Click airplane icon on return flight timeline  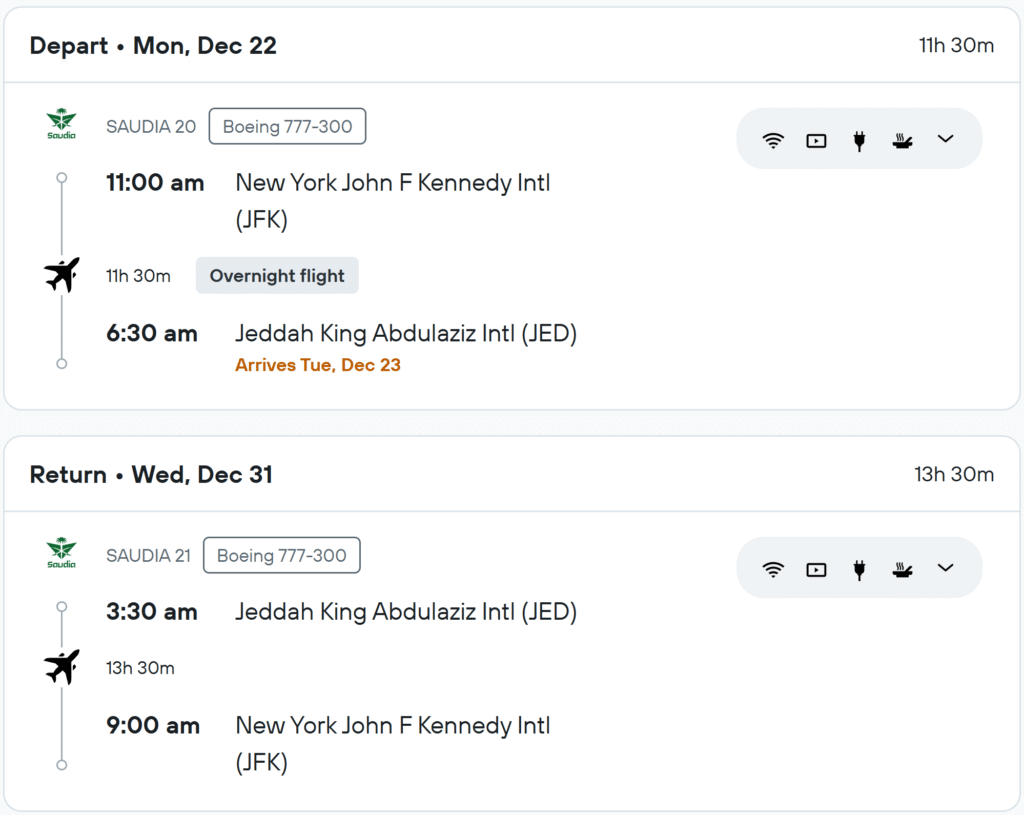pyautogui.click(x=62, y=667)
